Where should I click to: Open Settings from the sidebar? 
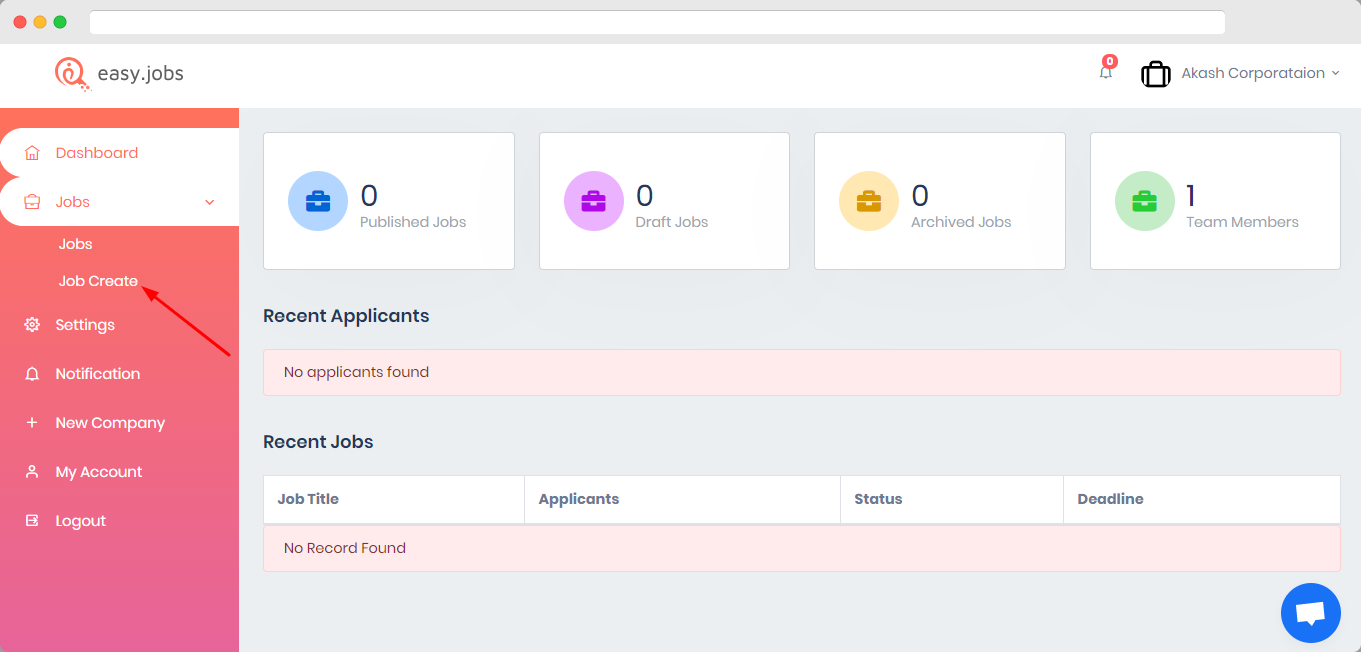tap(85, 325)
